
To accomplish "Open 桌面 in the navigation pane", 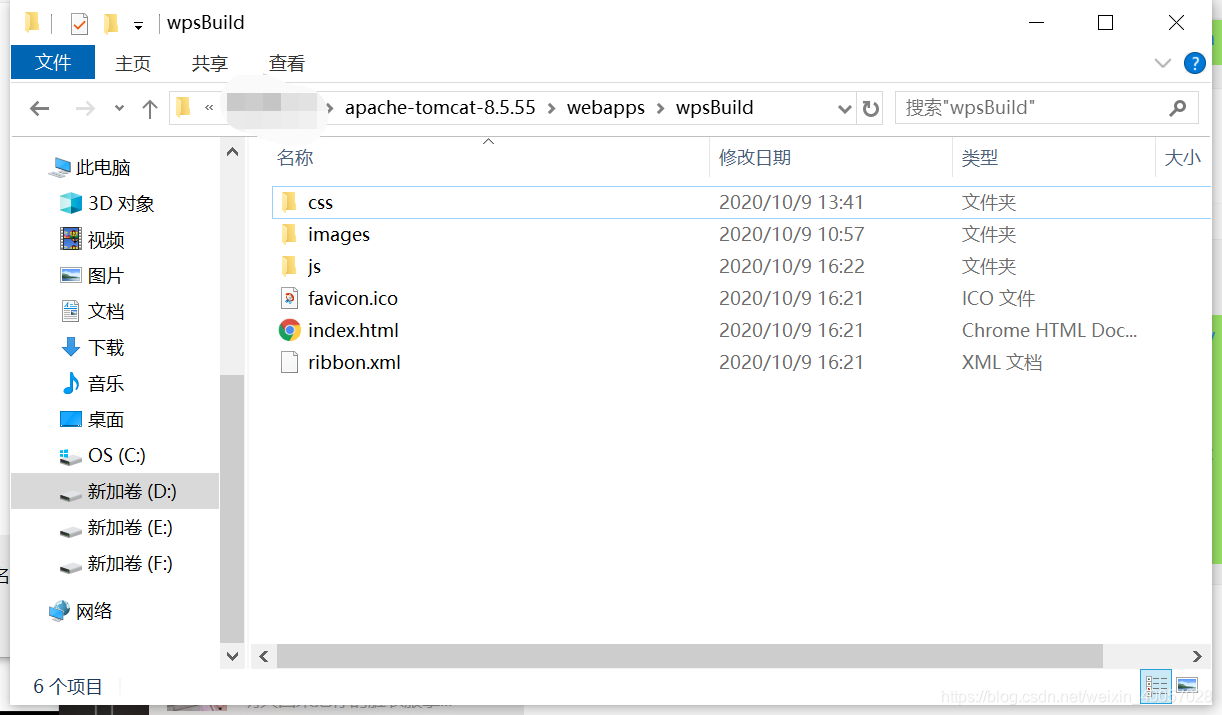I will click(x=106, y=420).
